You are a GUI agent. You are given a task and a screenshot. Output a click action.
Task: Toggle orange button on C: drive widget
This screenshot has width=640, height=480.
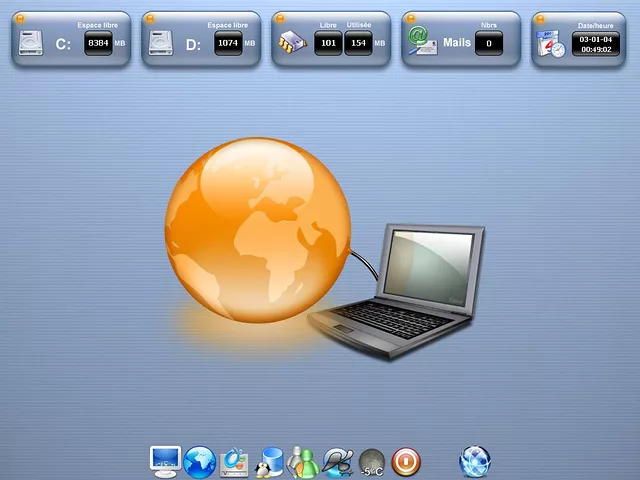click(x=19, y=18)
